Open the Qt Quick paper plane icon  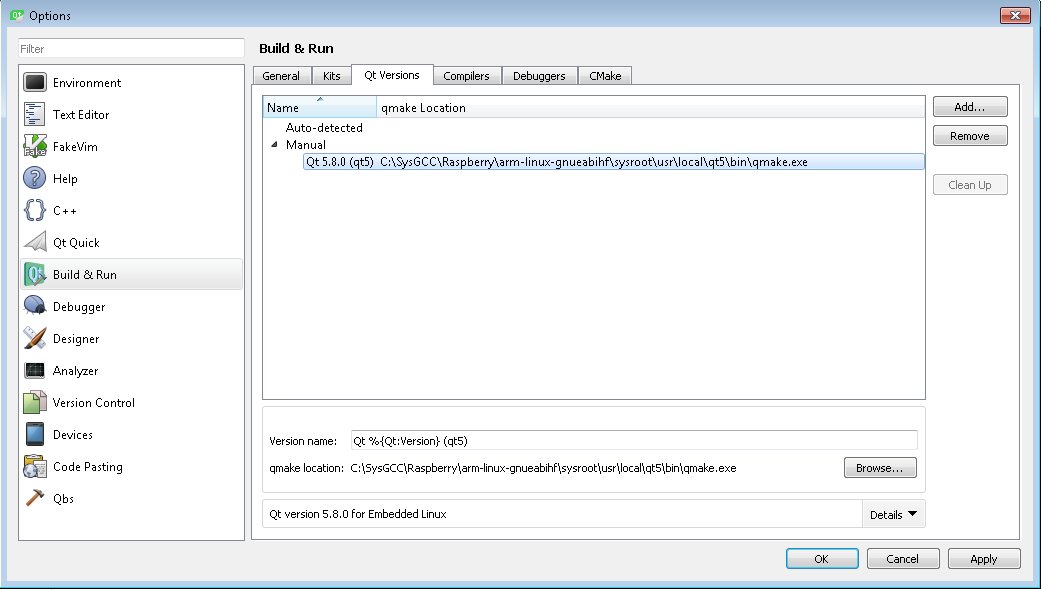tap(35, 242)
